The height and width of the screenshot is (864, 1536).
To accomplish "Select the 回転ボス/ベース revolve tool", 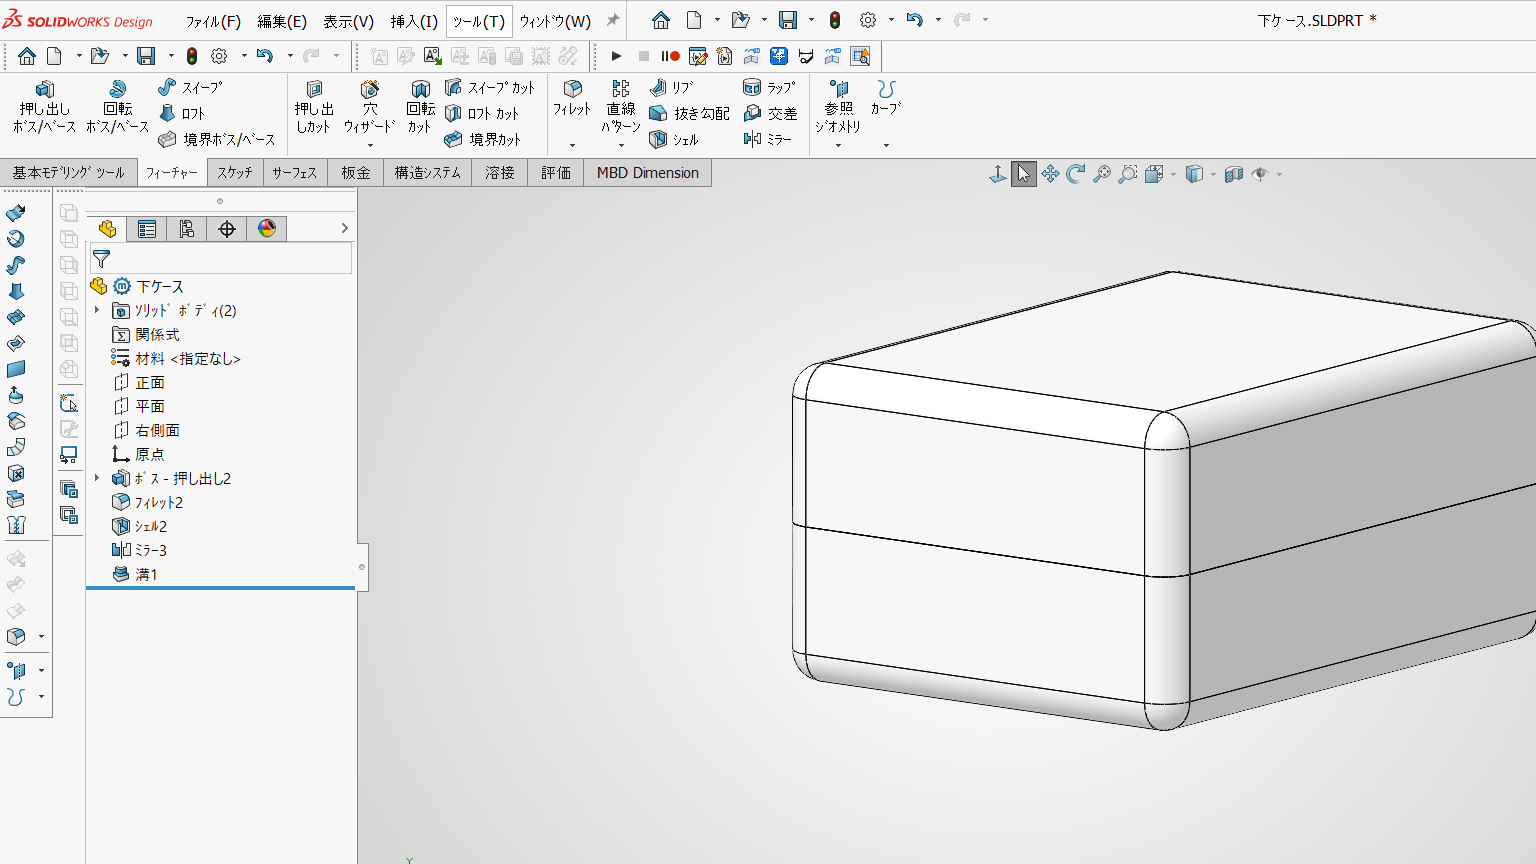I will tap(117, 107).
